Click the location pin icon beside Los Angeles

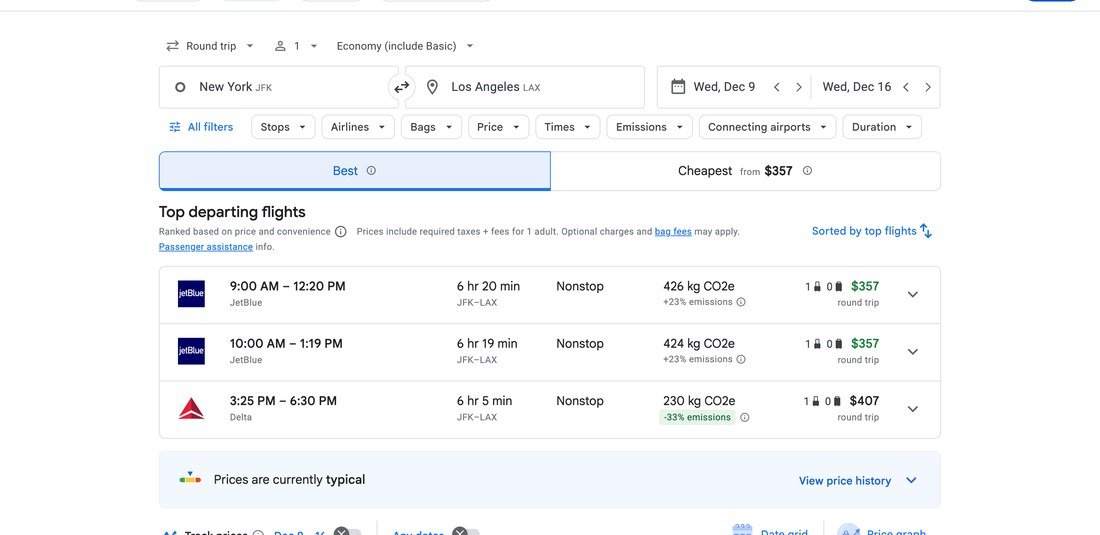(433, 87)
